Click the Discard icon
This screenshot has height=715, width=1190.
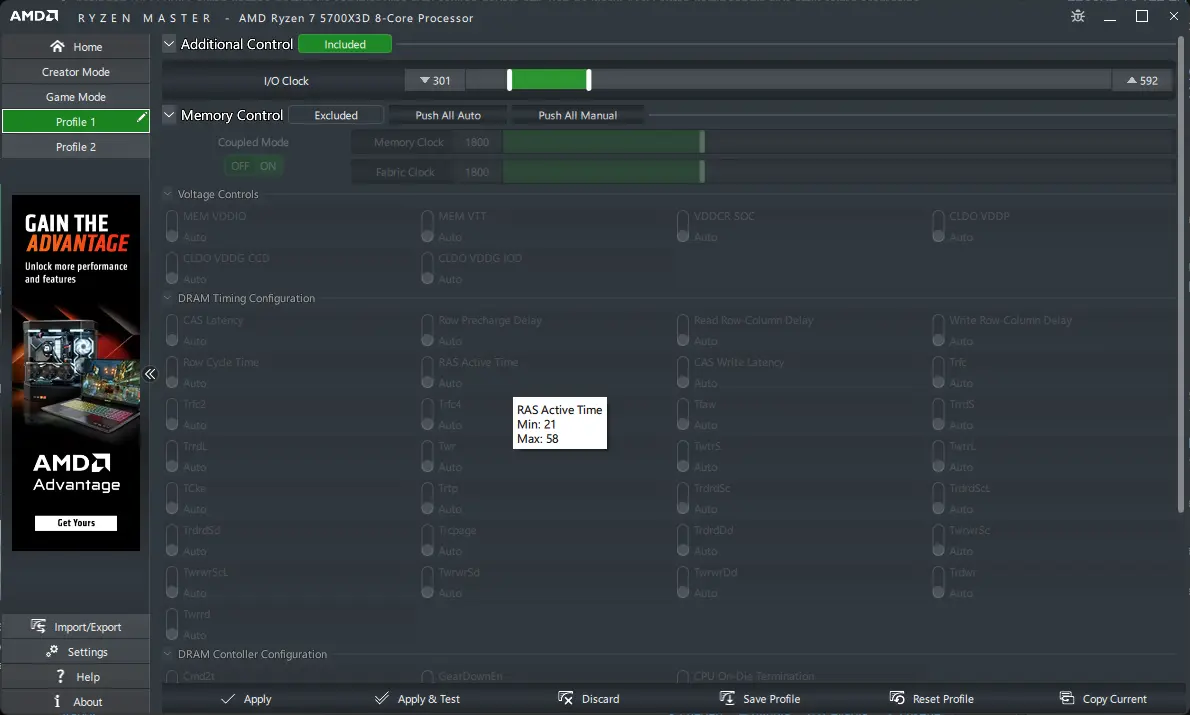tap(565, 698)
